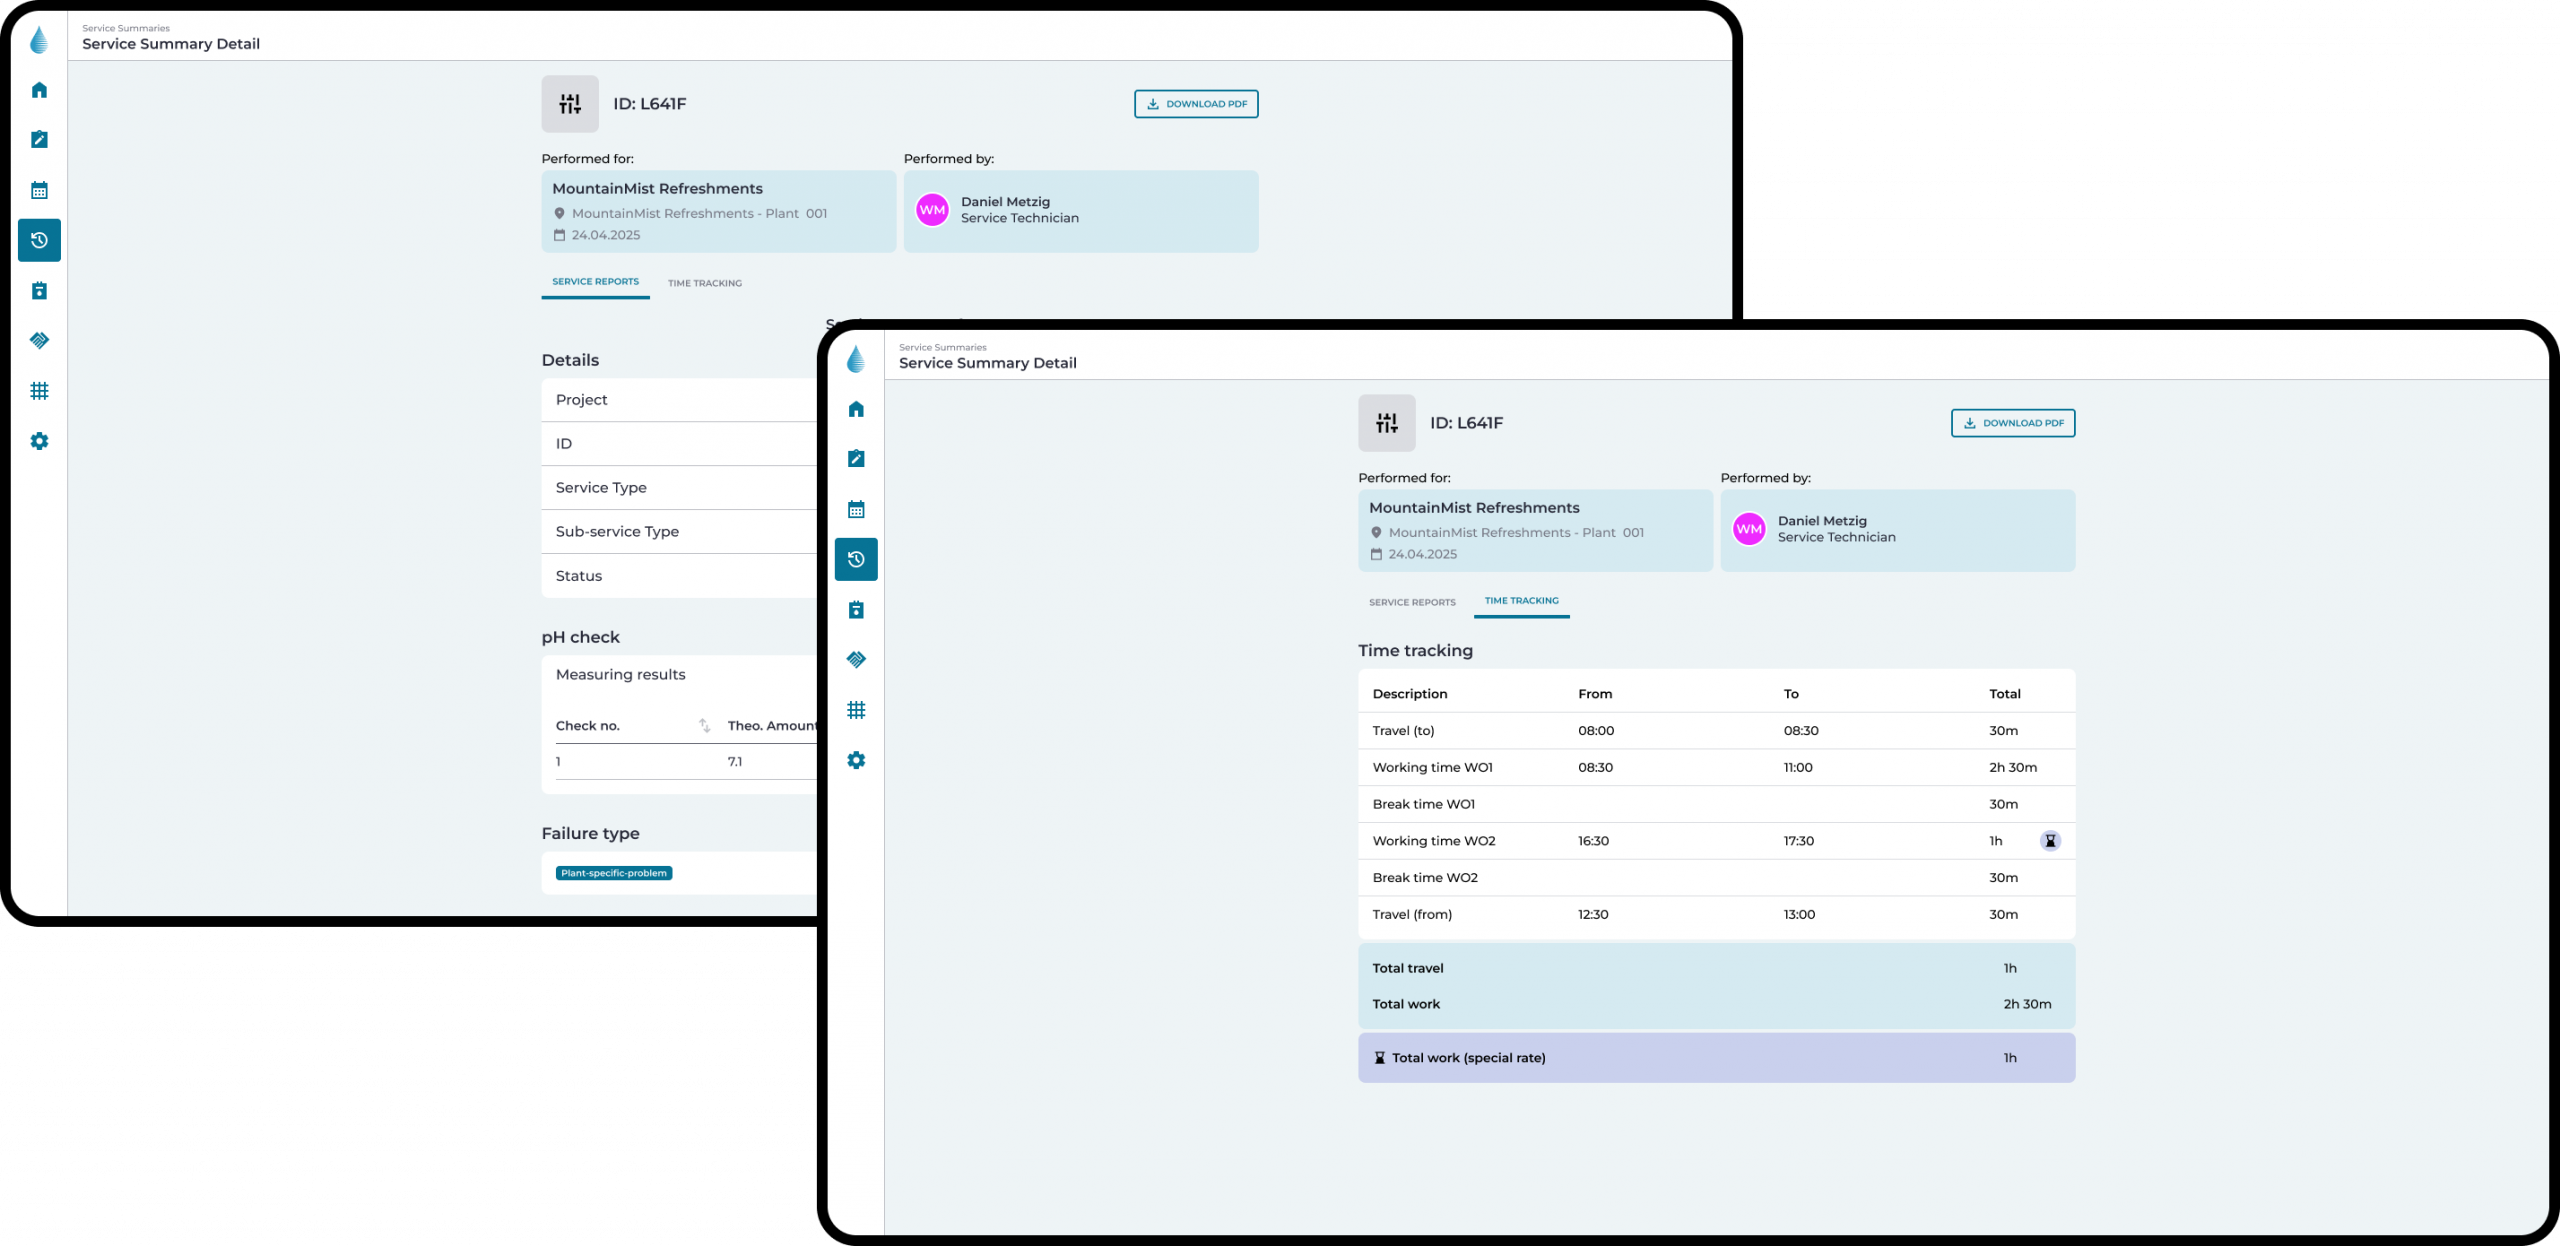Click Daniel Metzig's WM avatar
The width and height of the screenshot is (2560, 1246).
tap(1749, 529)
